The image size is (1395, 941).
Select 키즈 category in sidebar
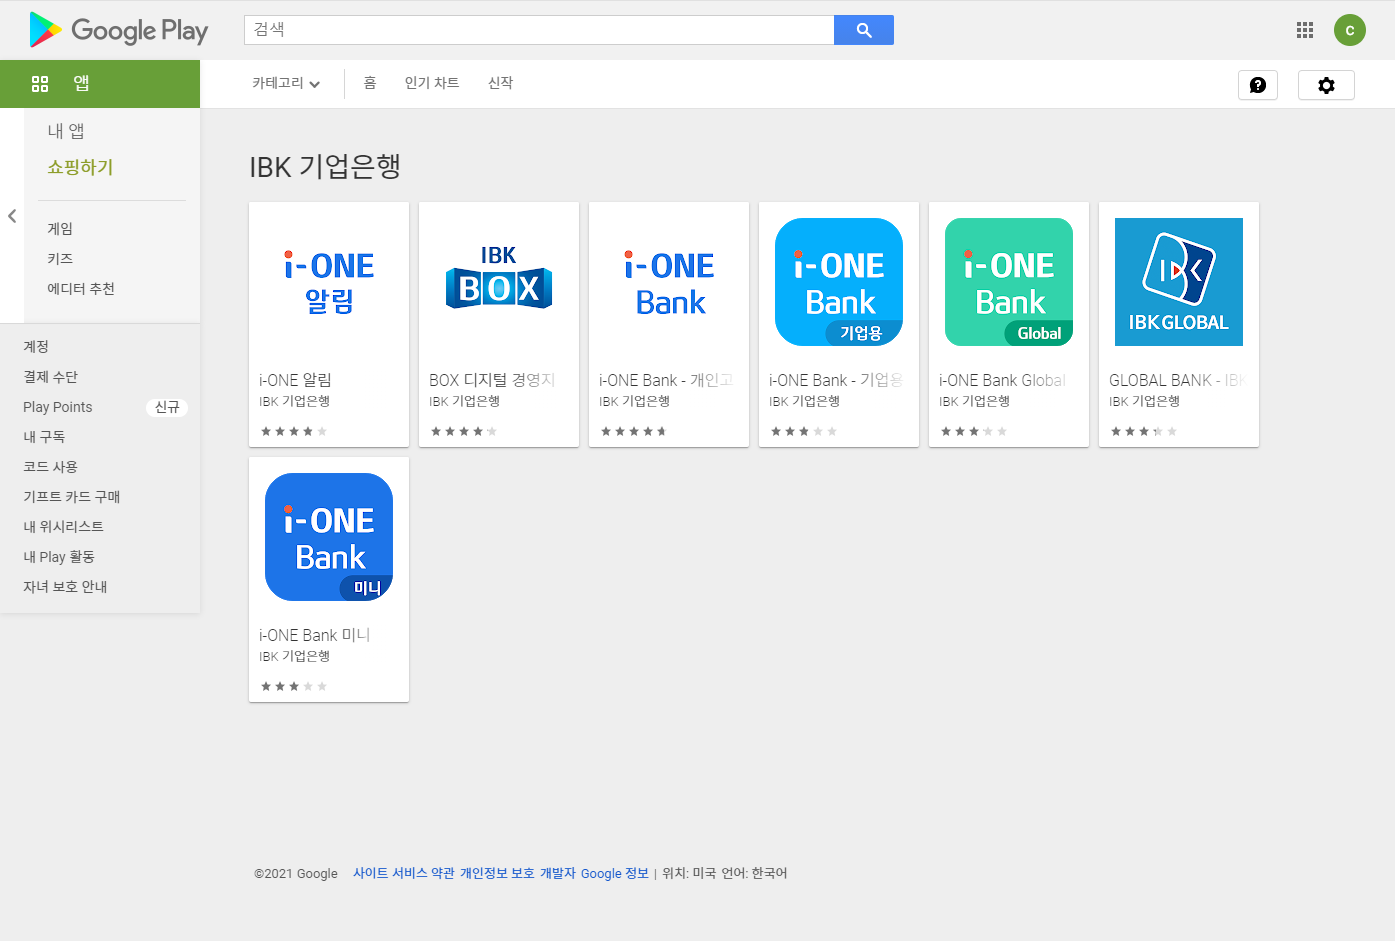[60, 259]
